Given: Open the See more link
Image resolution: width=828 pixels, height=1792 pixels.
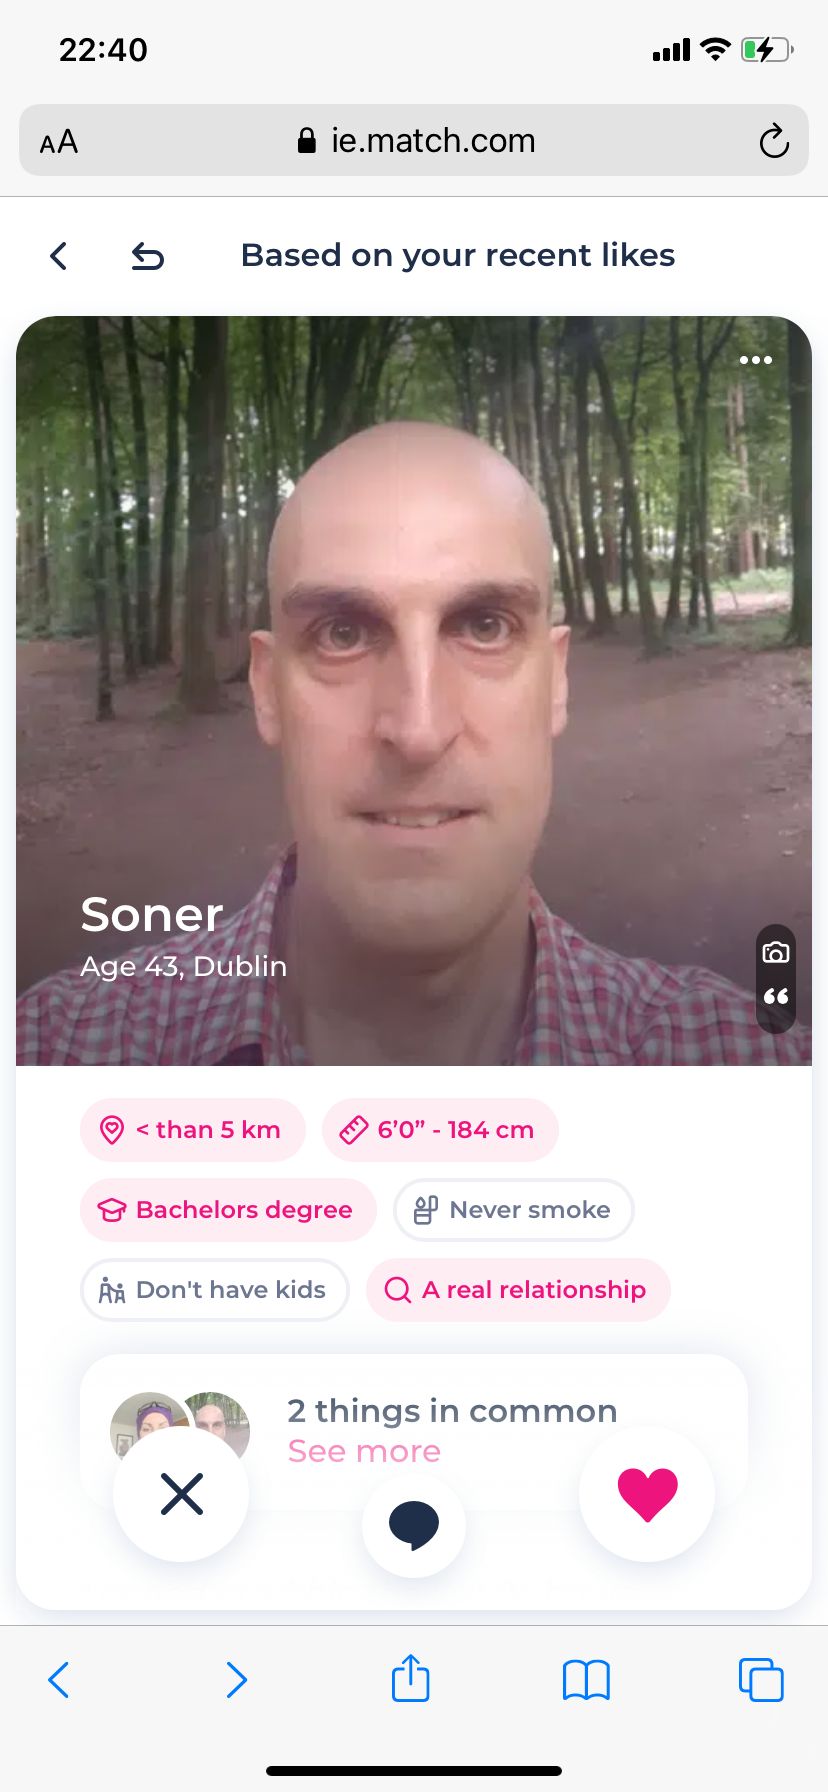Looking at the screenshot, I should point(364,1451).
